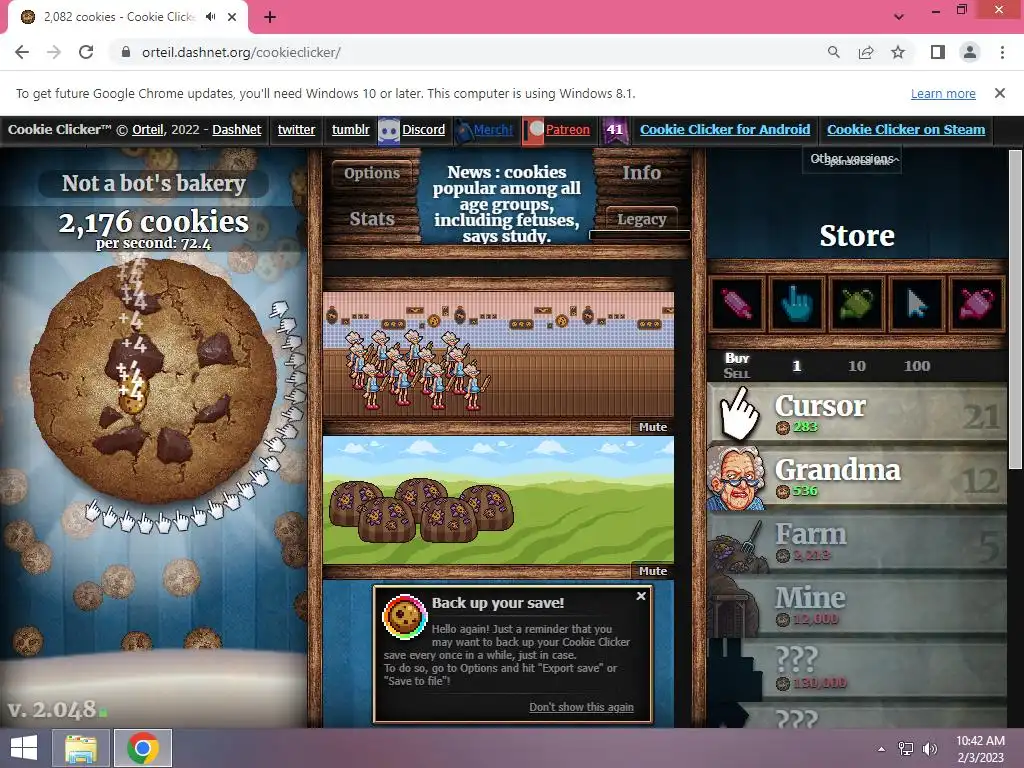Click Don't show this again link
1024x768 pixels.
click(x=581, y=707)
